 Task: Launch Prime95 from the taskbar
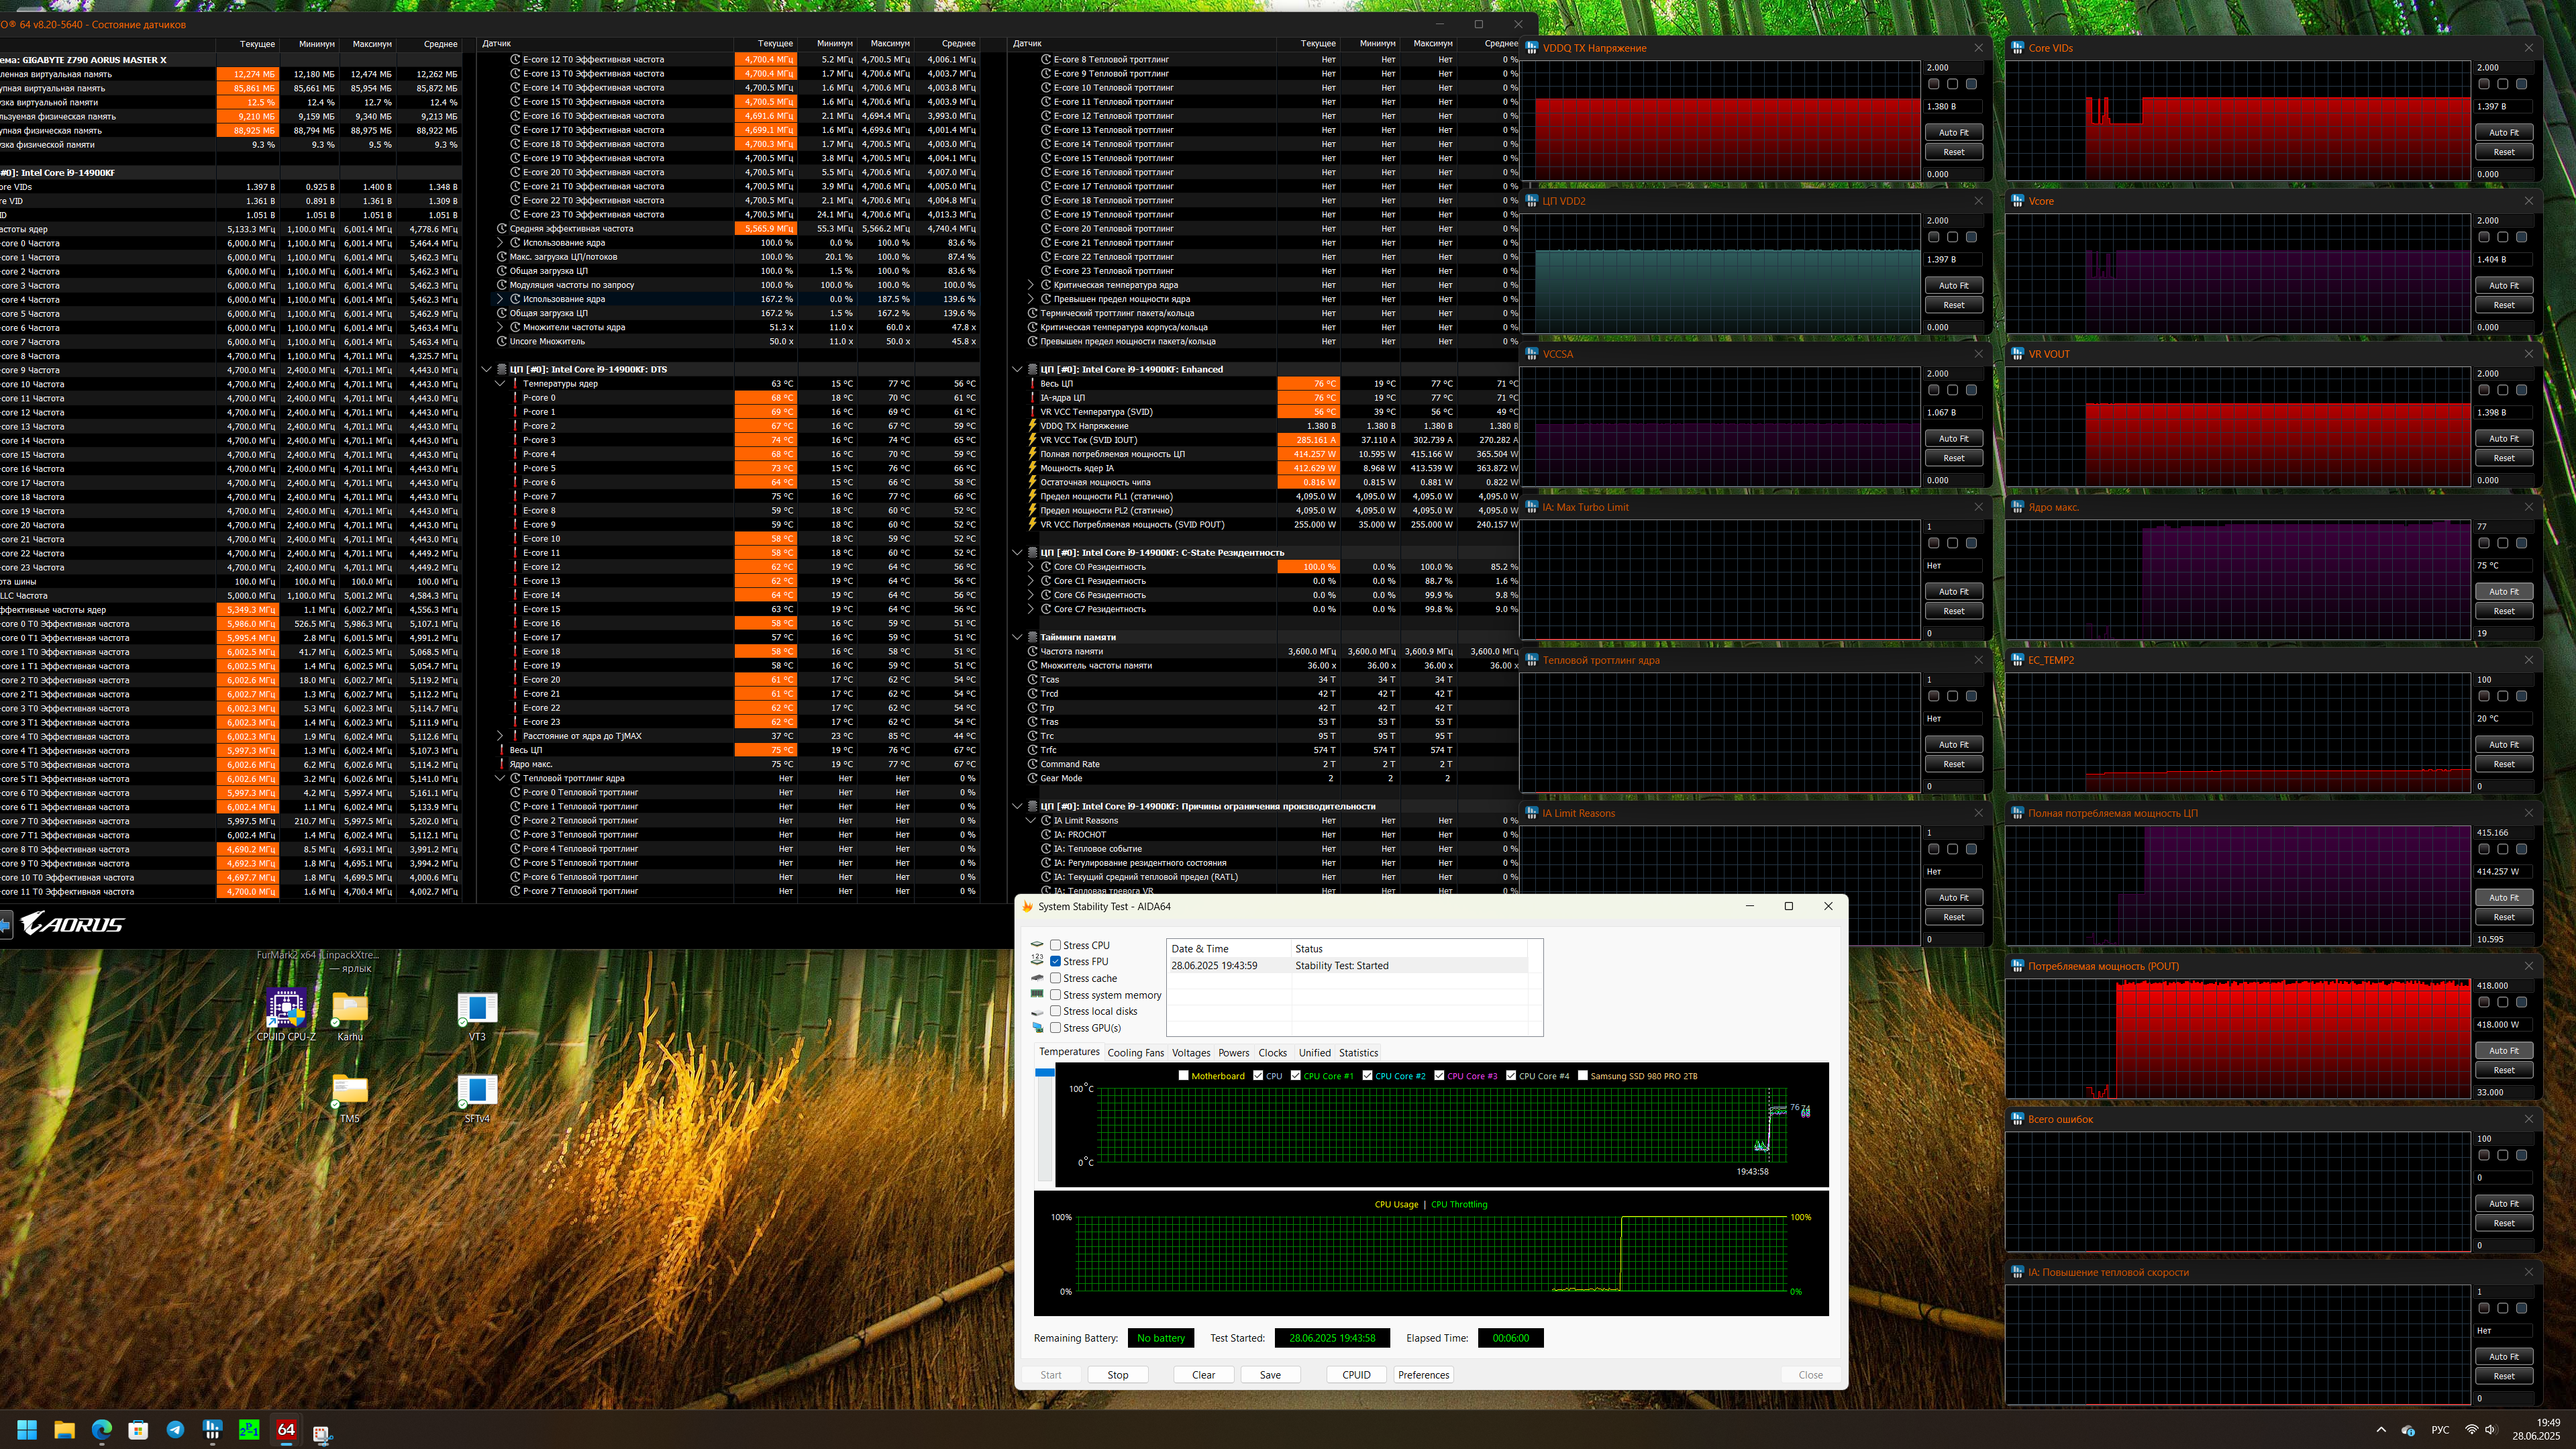(249, 1429)
